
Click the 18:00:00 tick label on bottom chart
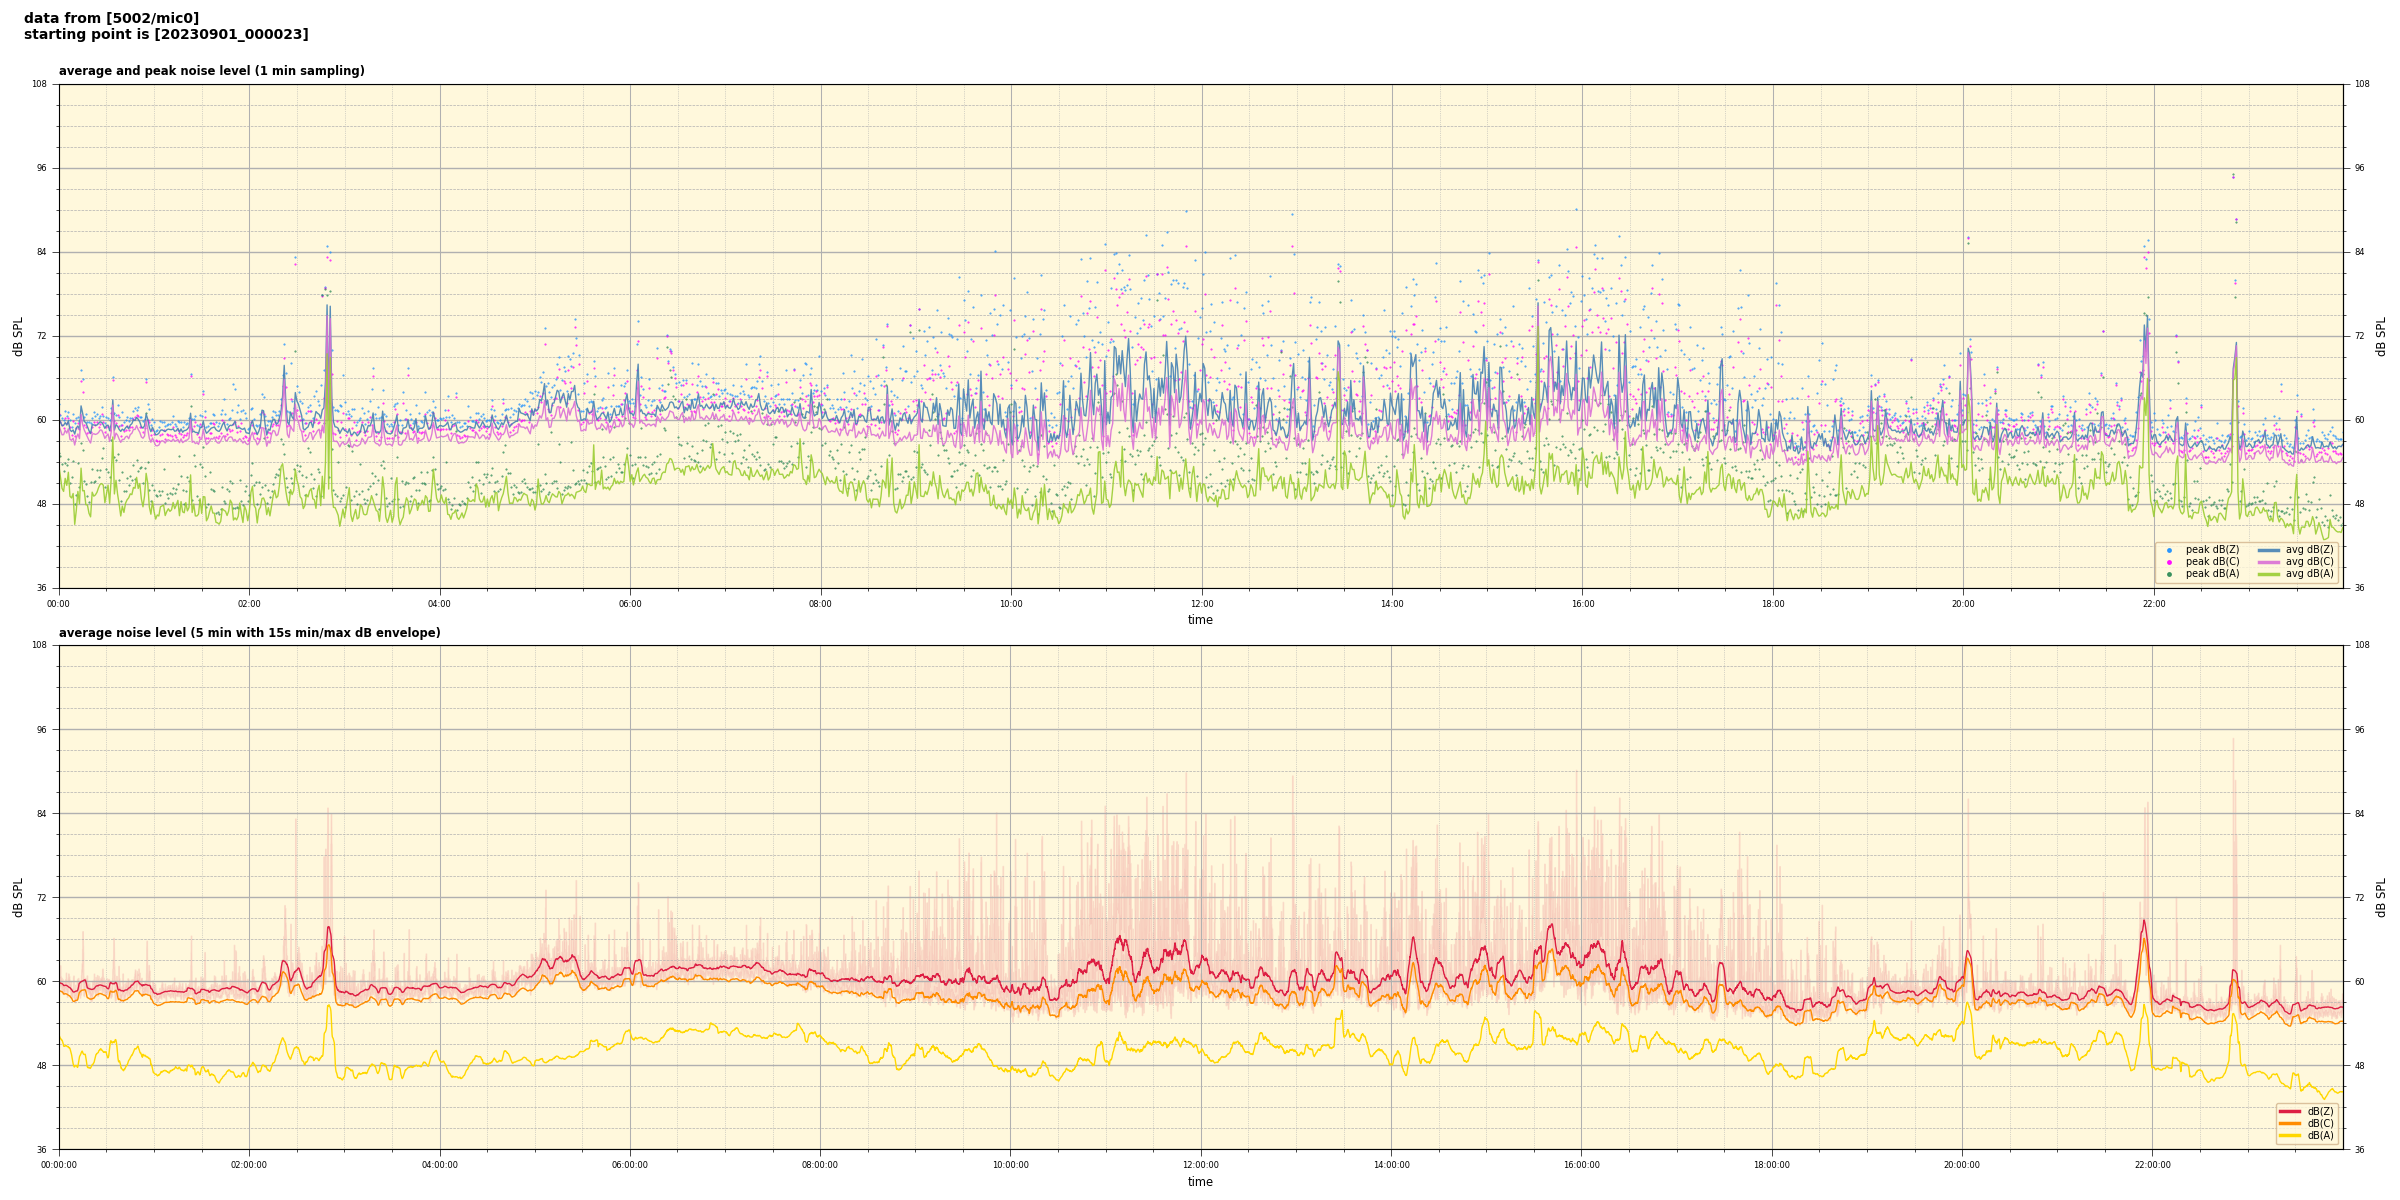(x=1772, y=1165)
